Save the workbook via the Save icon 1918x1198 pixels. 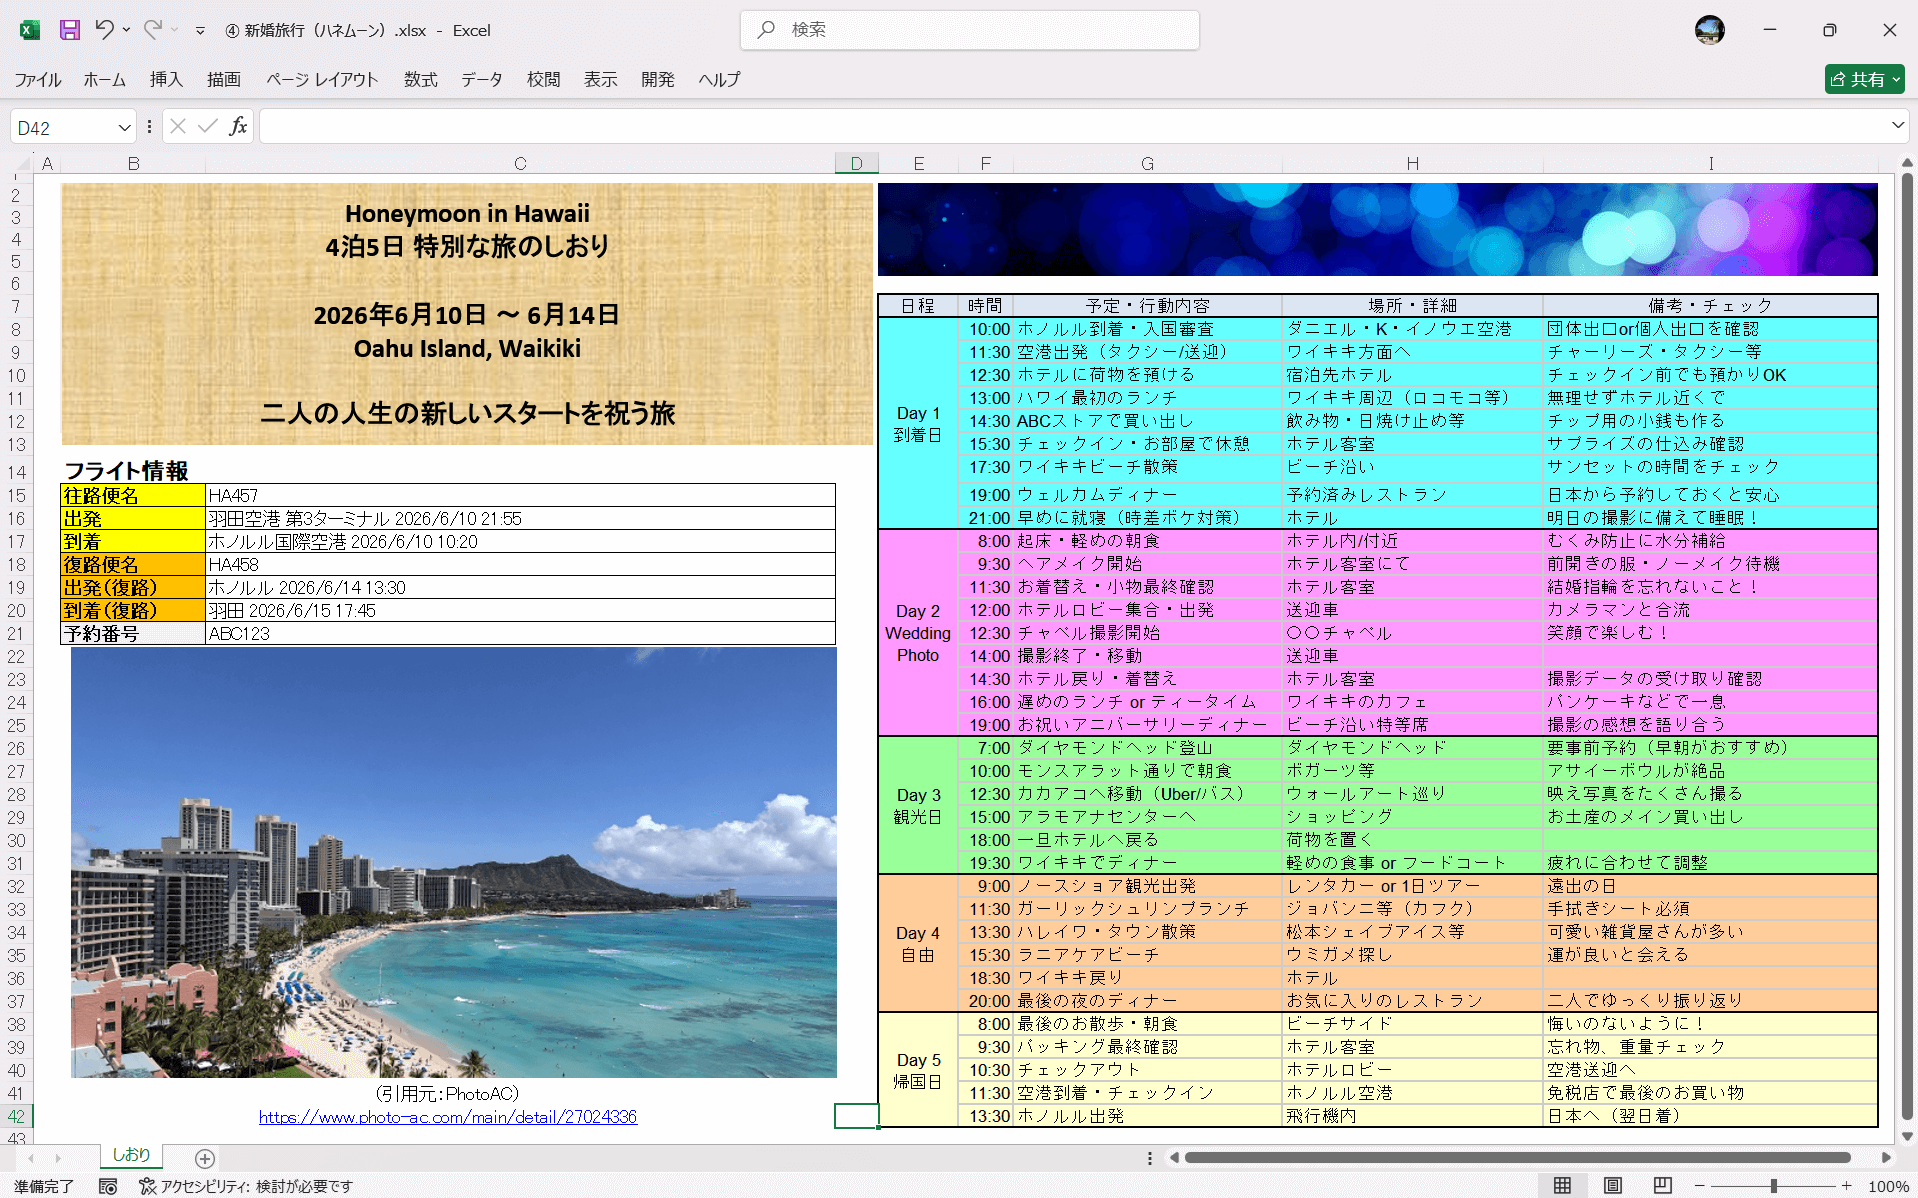pos(68,30)
